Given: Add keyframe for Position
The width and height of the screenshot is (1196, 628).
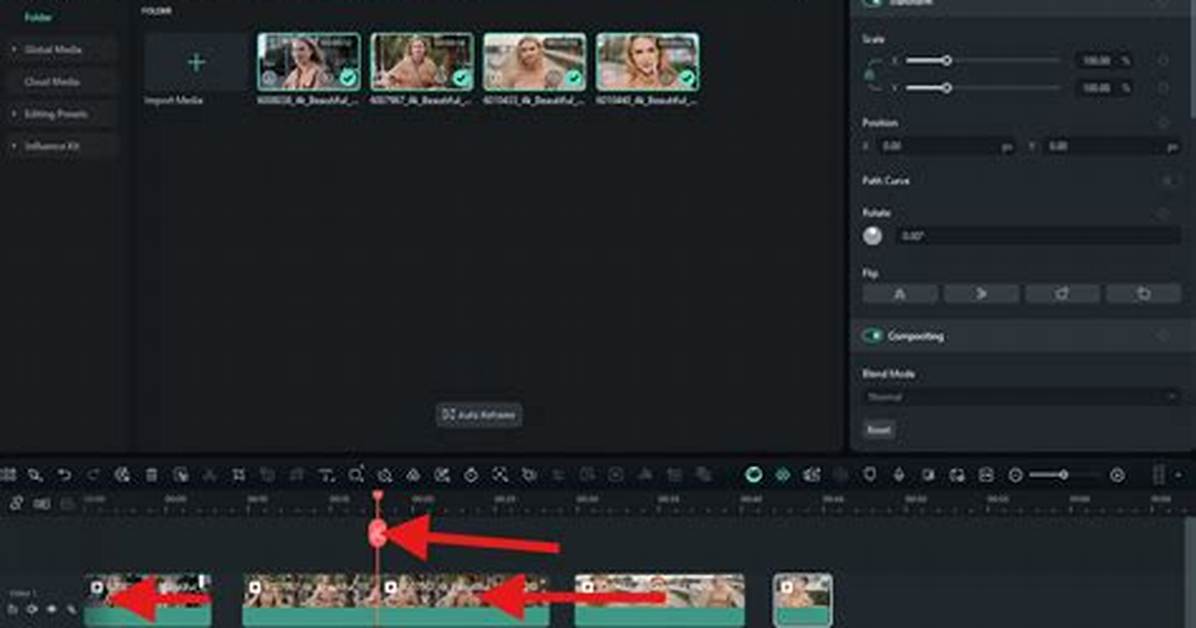Looking at the screenshot, I should (1162, 123).
